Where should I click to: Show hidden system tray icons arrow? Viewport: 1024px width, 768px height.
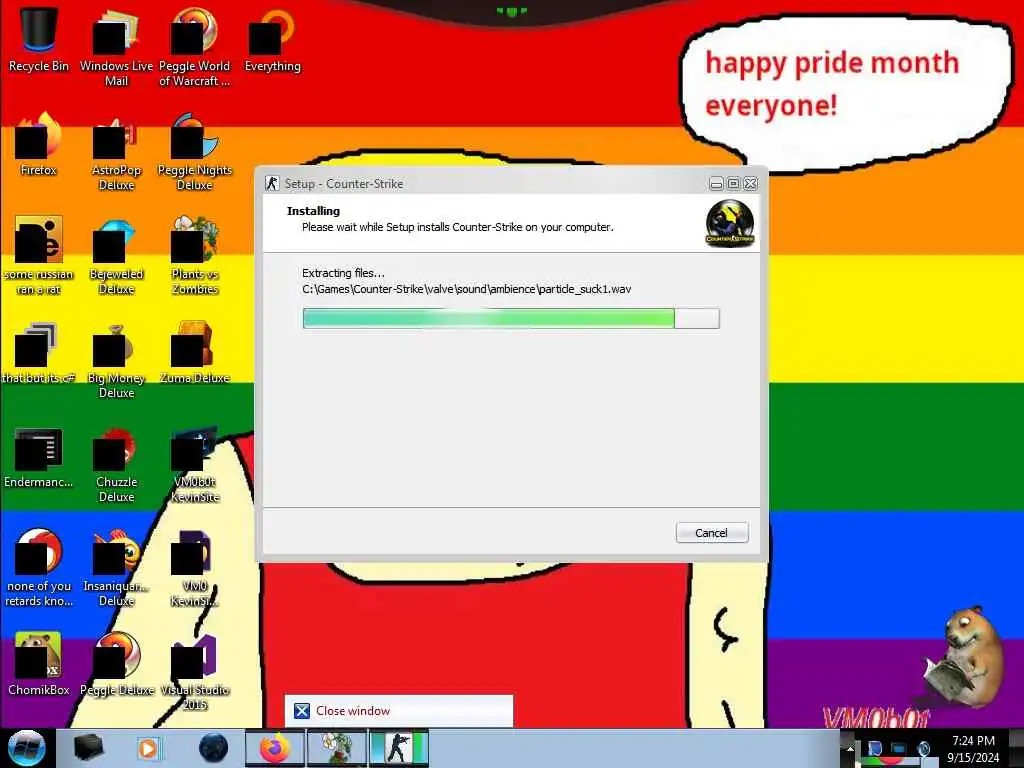[850, 749]
